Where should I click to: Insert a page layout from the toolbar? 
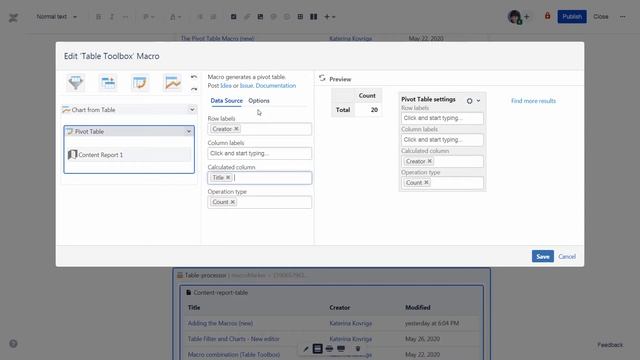313,17
